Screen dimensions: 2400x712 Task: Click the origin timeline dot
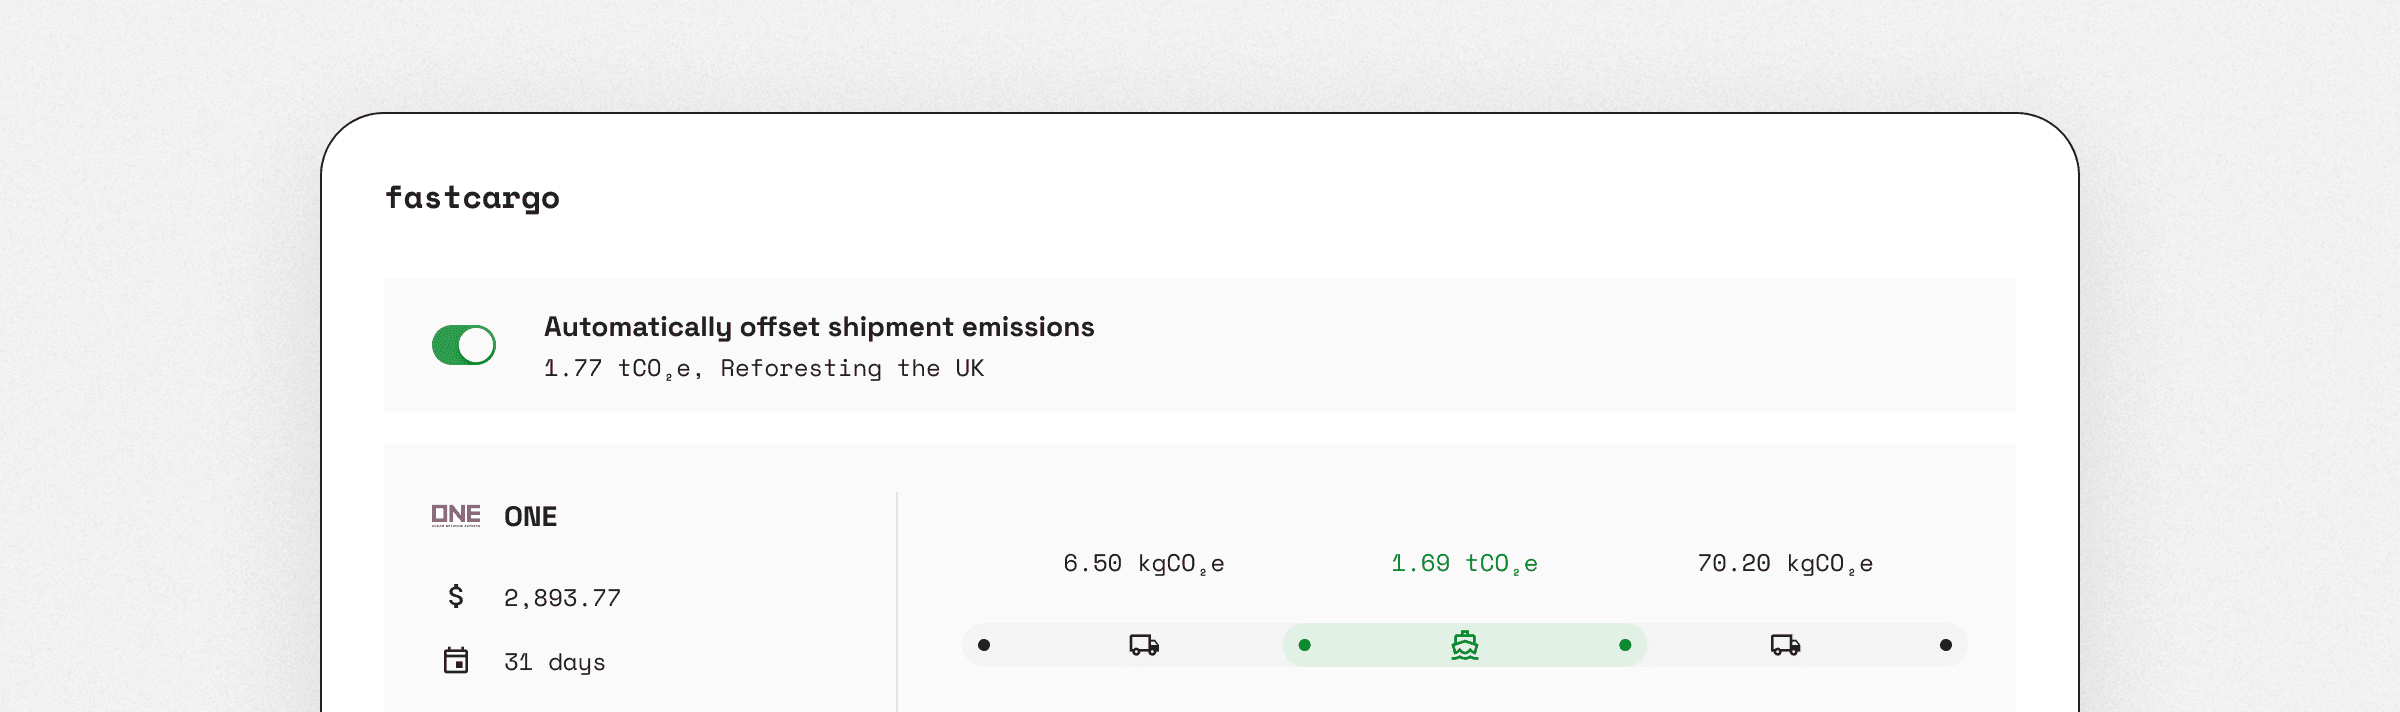[984, 645]
